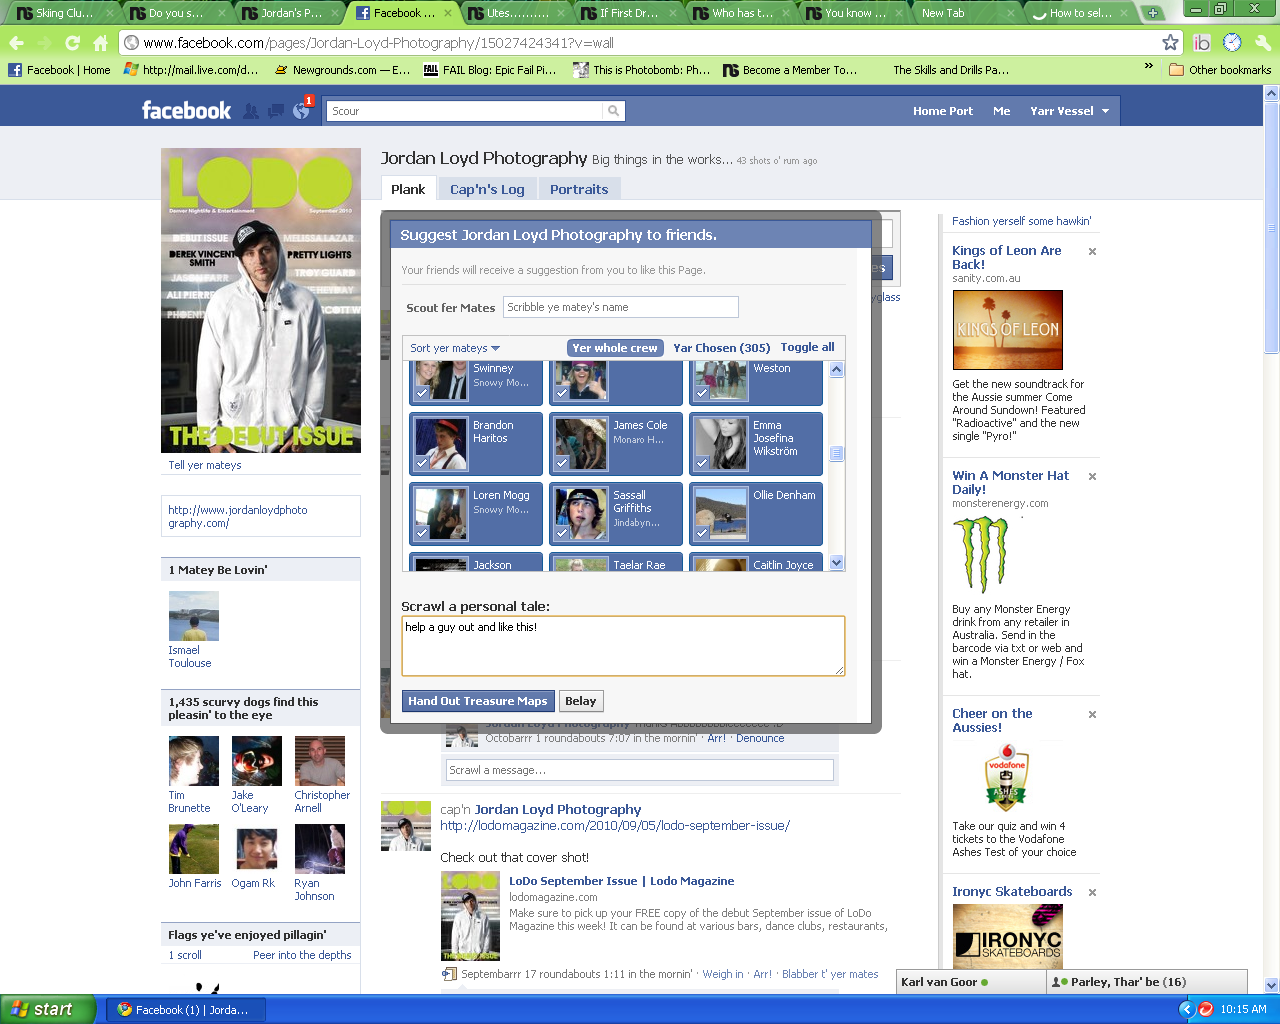The image size is (1280, 1024).
Task: Click the magnifying glass in the Scour search box
Action: pyautogui.click(x=612, y=111)
